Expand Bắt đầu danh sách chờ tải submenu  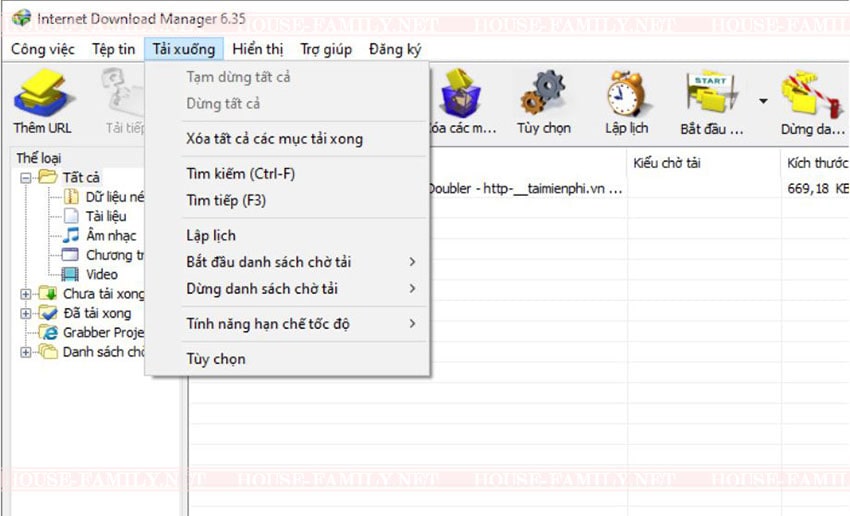413,262
